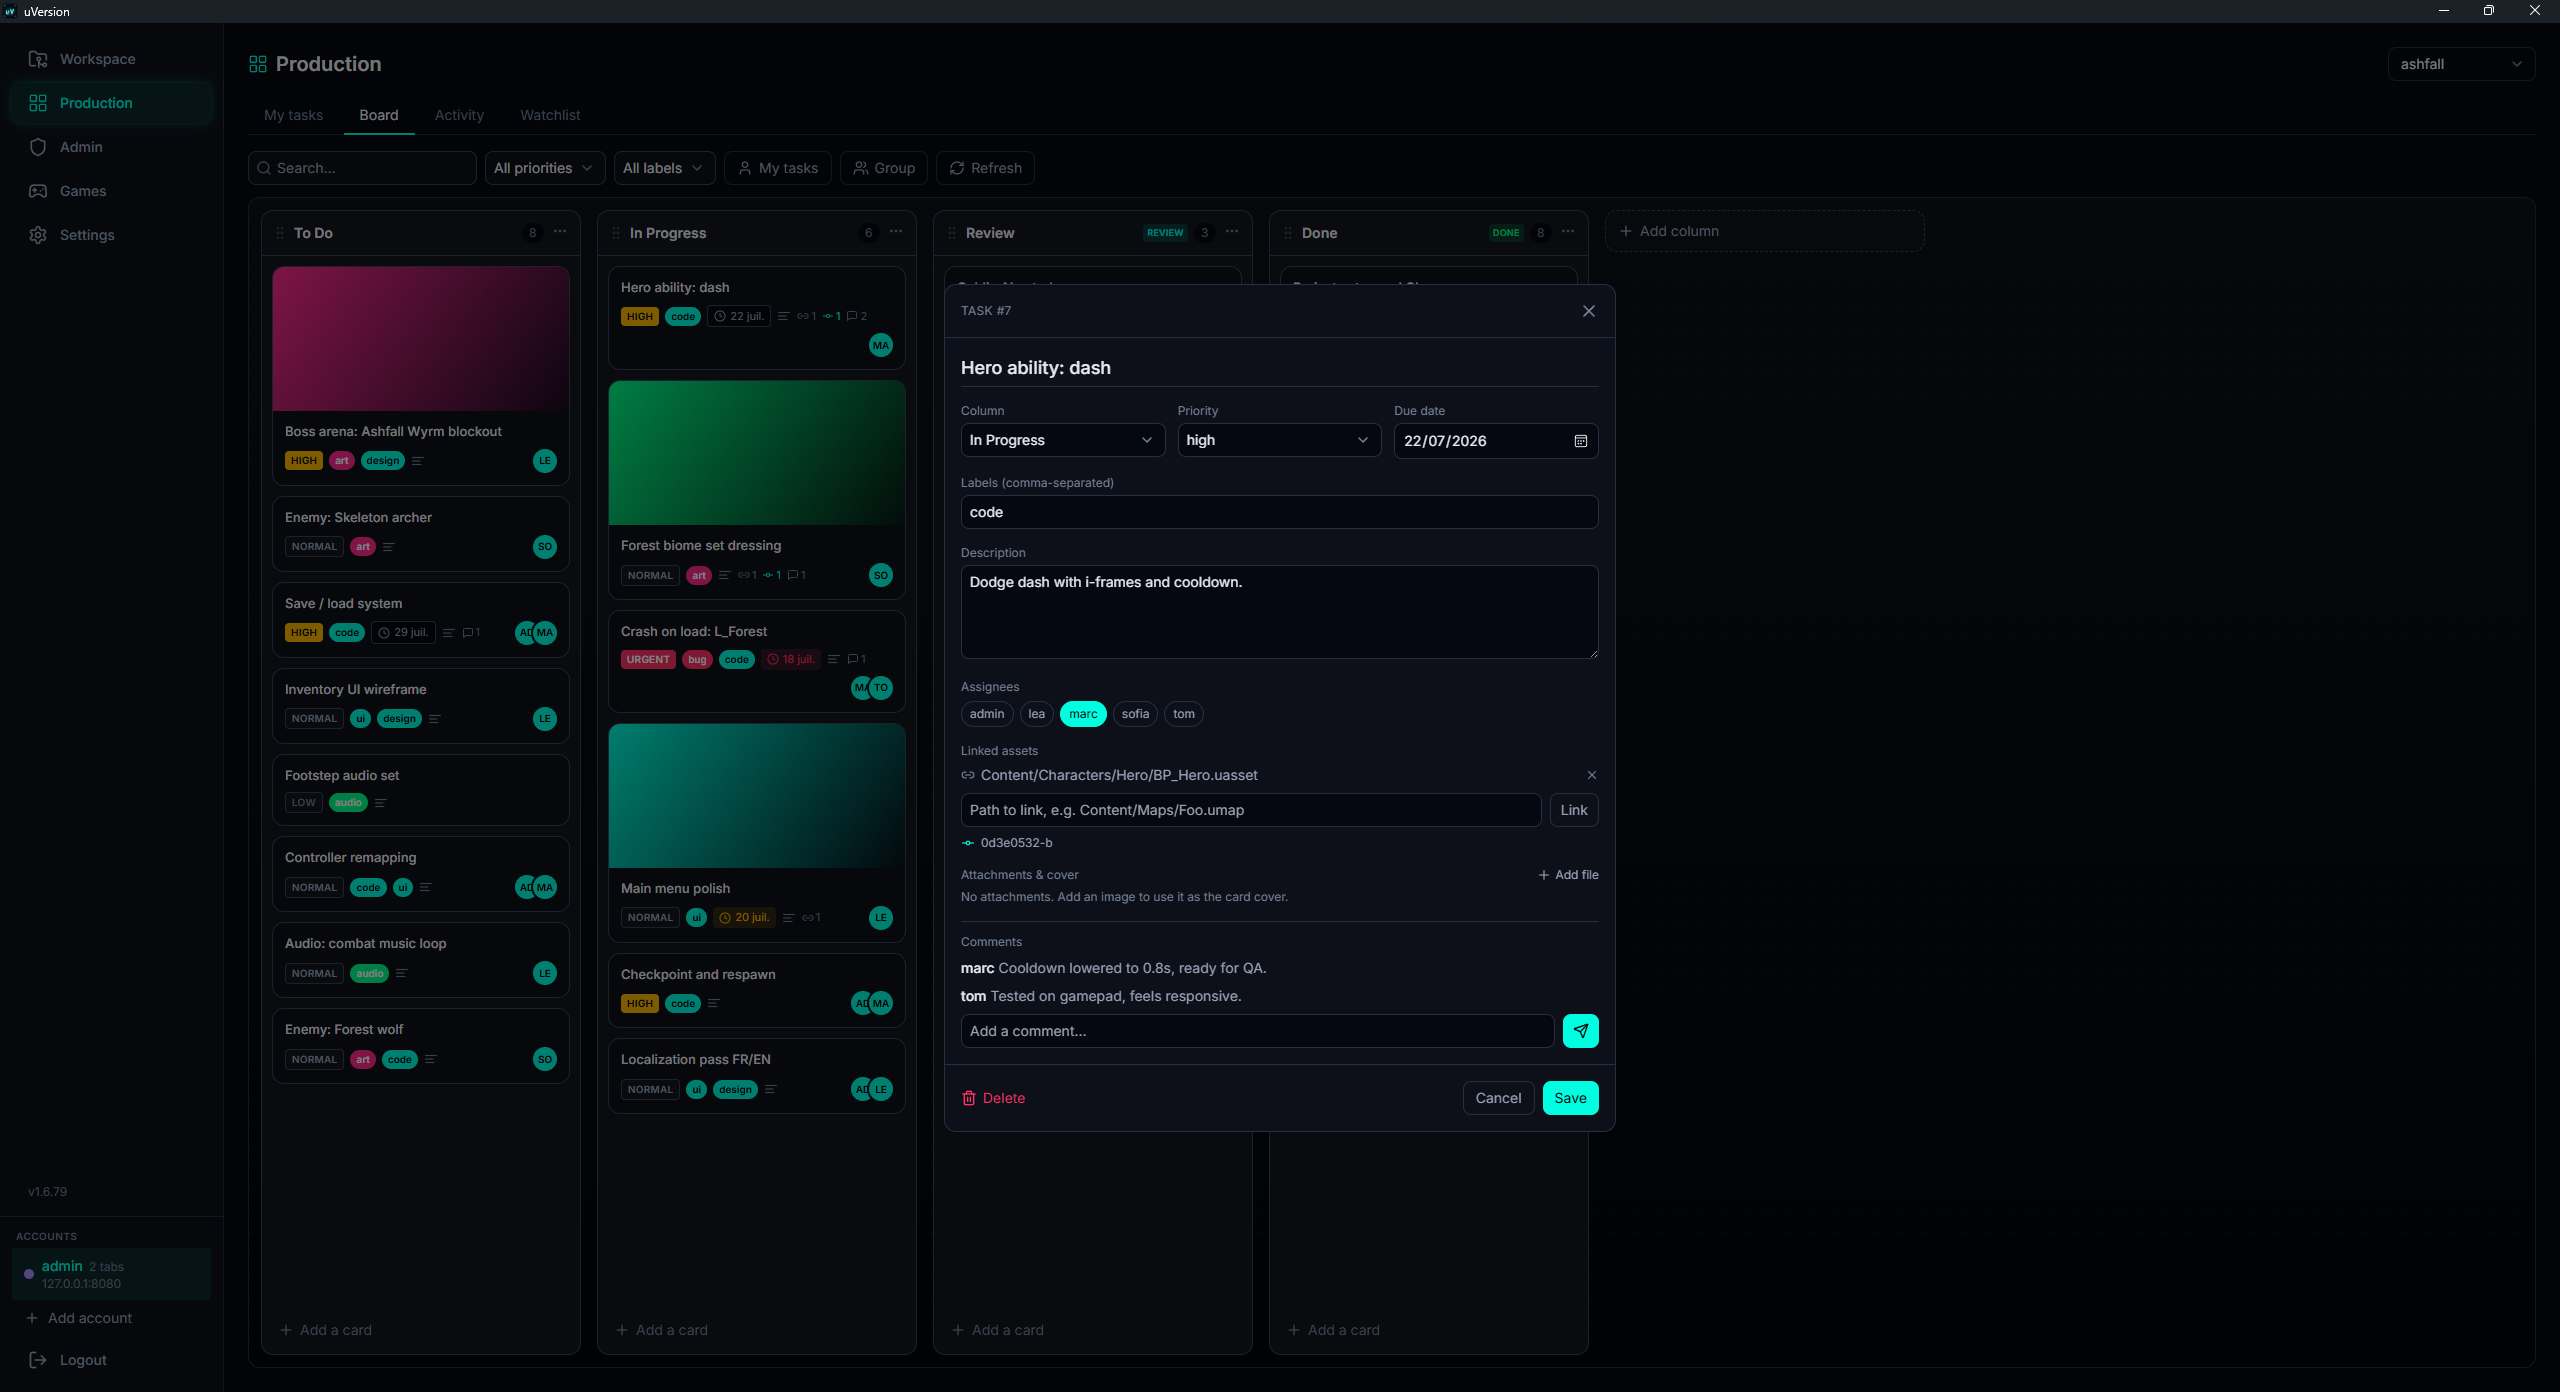This screenshot has width=2560, height=1392.
Task: Open the Review column options menu
Action: (x=1232, y=232)
